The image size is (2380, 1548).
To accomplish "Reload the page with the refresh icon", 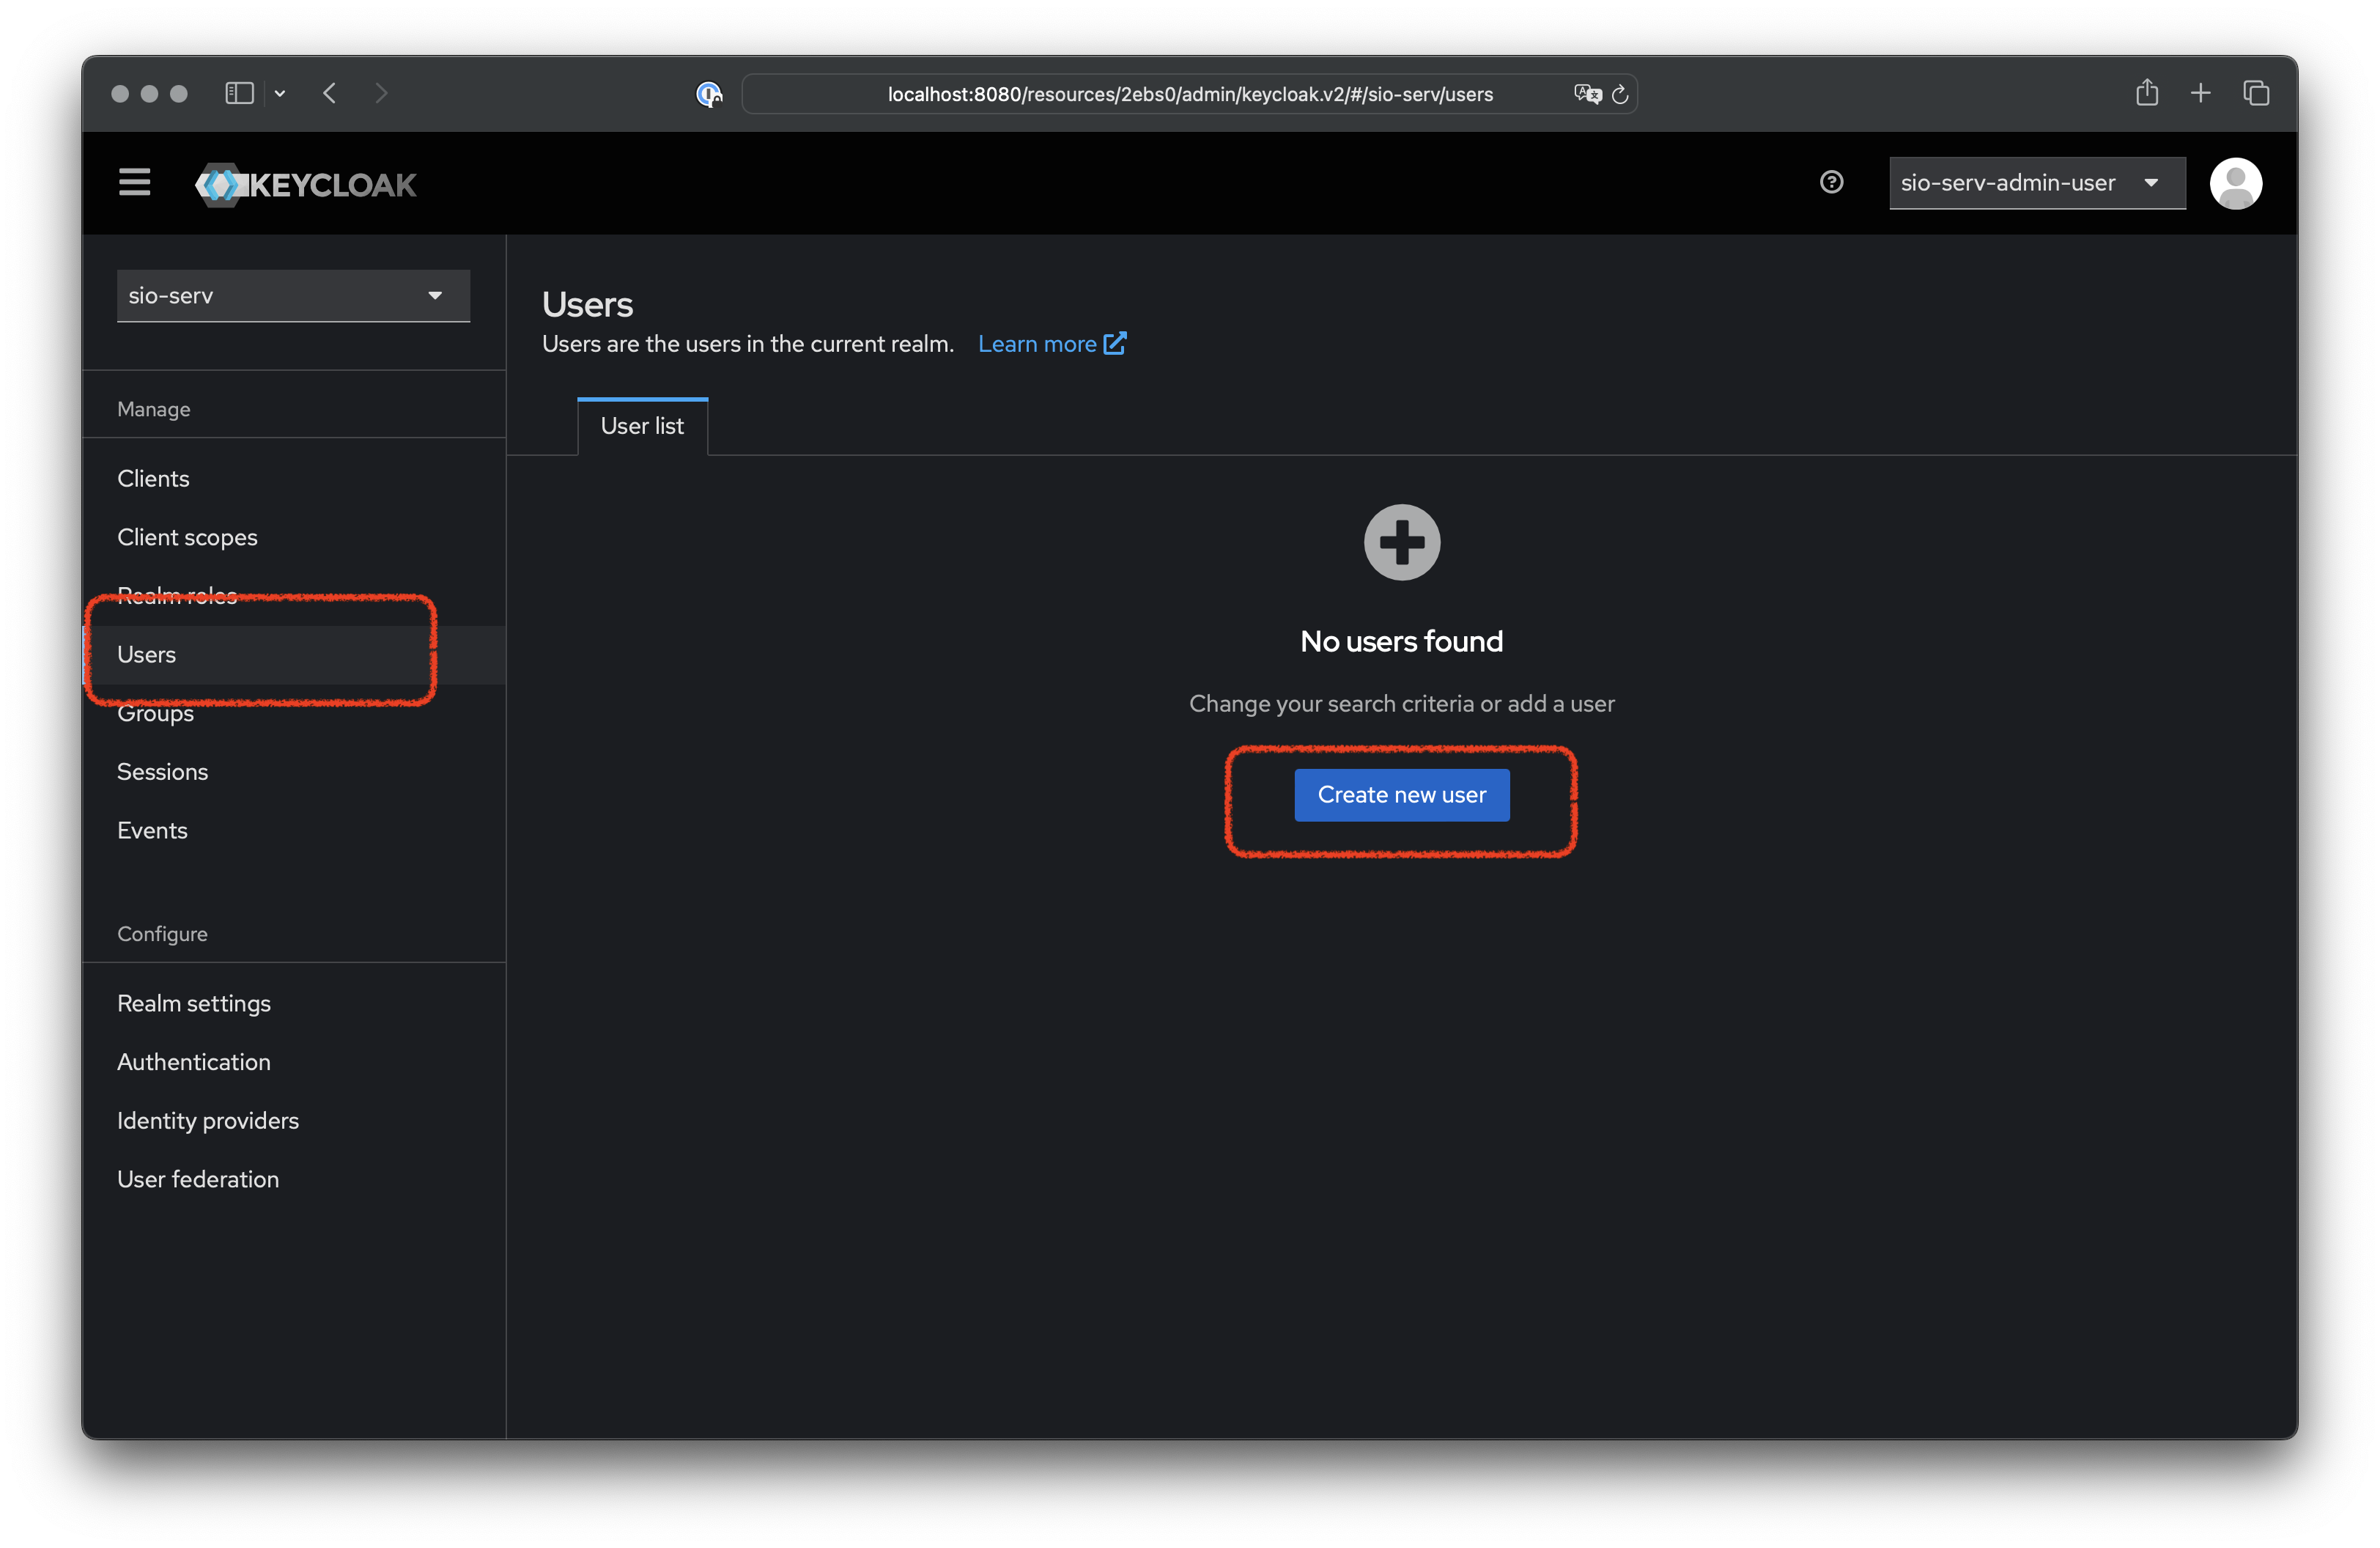I will pos(1620,94).
